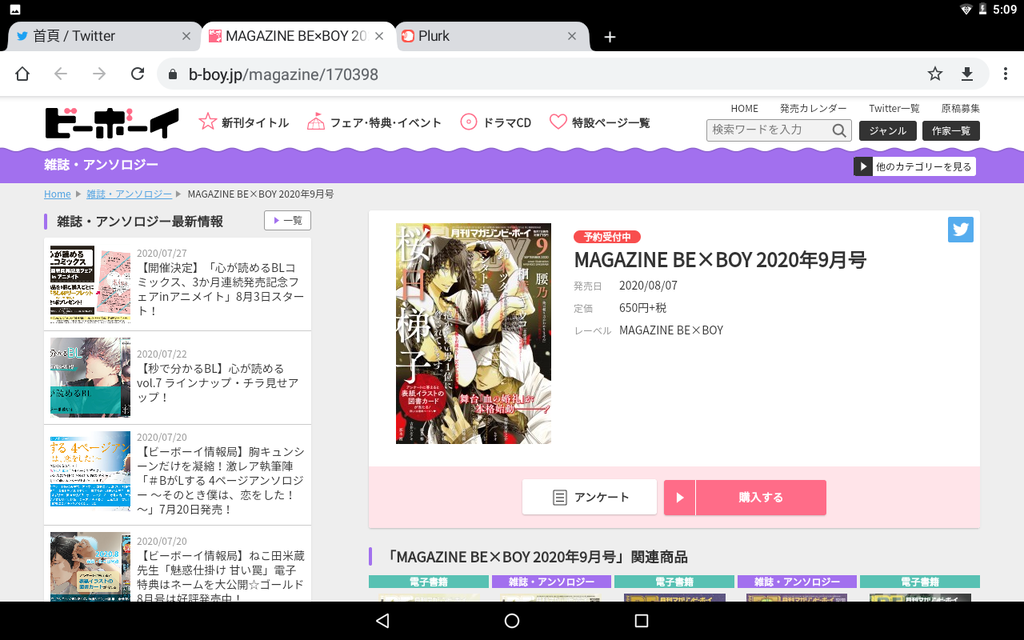
Task: Open ドラマCD menu item
Action: tap(496, 122)
